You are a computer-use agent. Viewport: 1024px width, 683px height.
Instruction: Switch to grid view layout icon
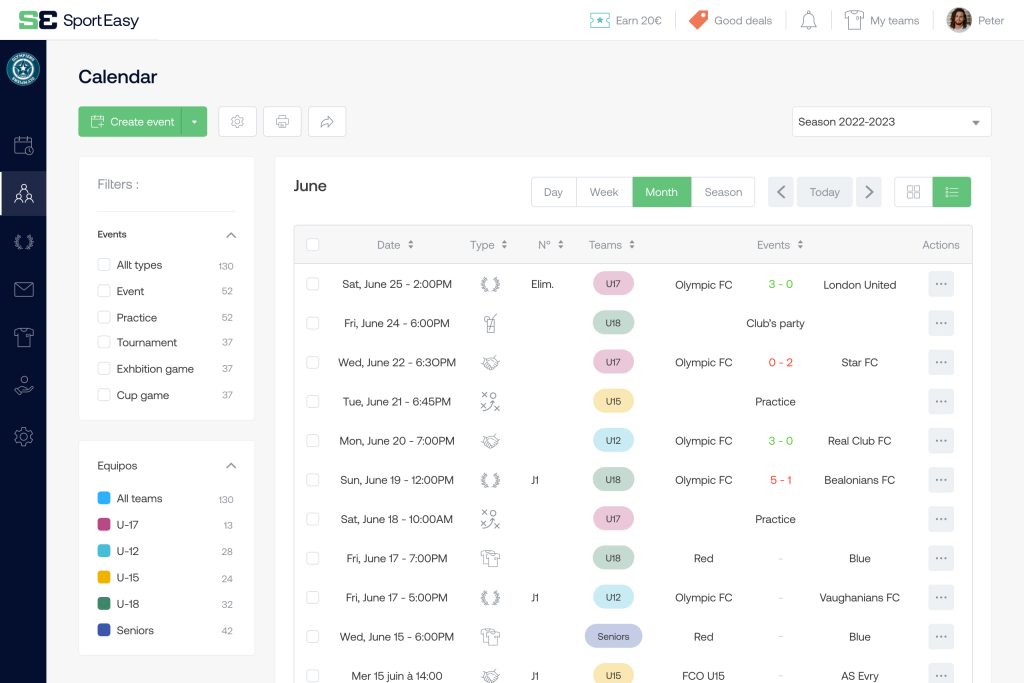pyautogui.click(x=913, y=192)
